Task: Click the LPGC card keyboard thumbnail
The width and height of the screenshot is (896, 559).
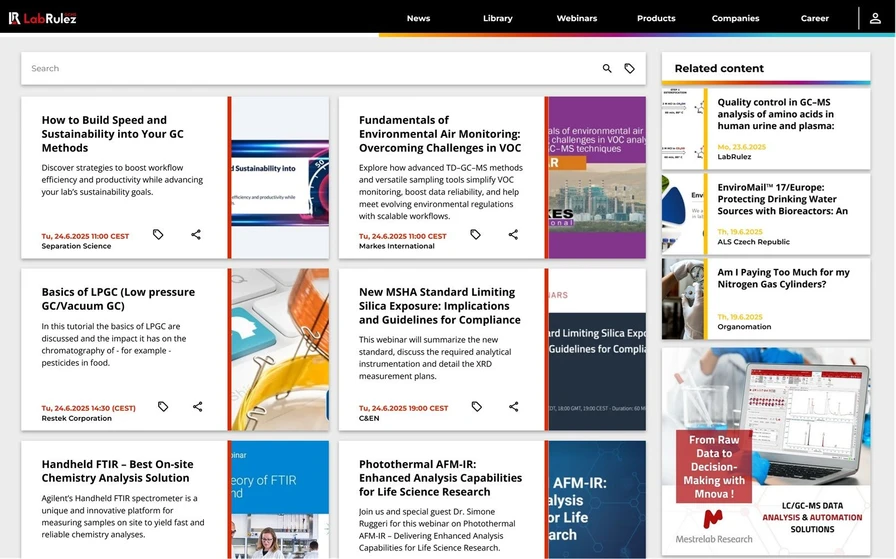Action: pyautogui.click(x=280, y=349)
